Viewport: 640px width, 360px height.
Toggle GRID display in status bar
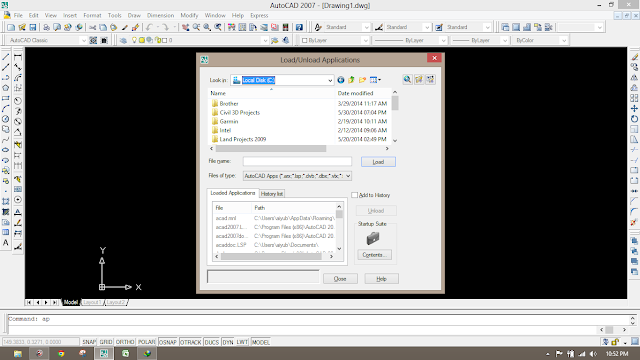point(106,342)
